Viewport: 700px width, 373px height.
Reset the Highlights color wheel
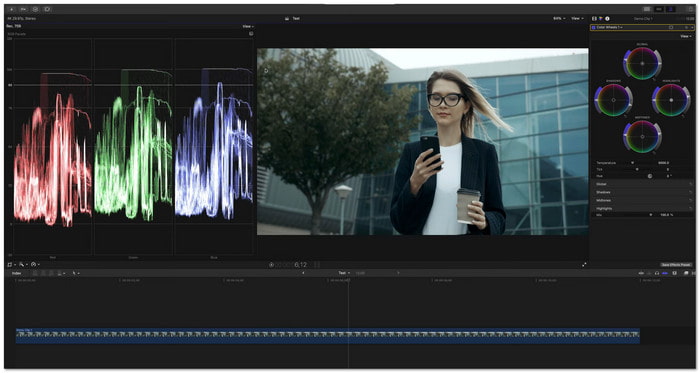point(683,116)
